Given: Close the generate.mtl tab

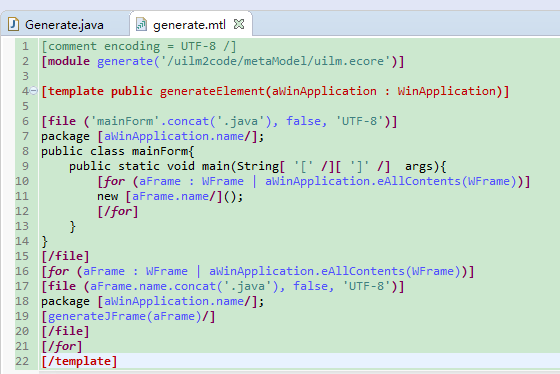Looking at the screenshot, I should [x=239, y=24].
